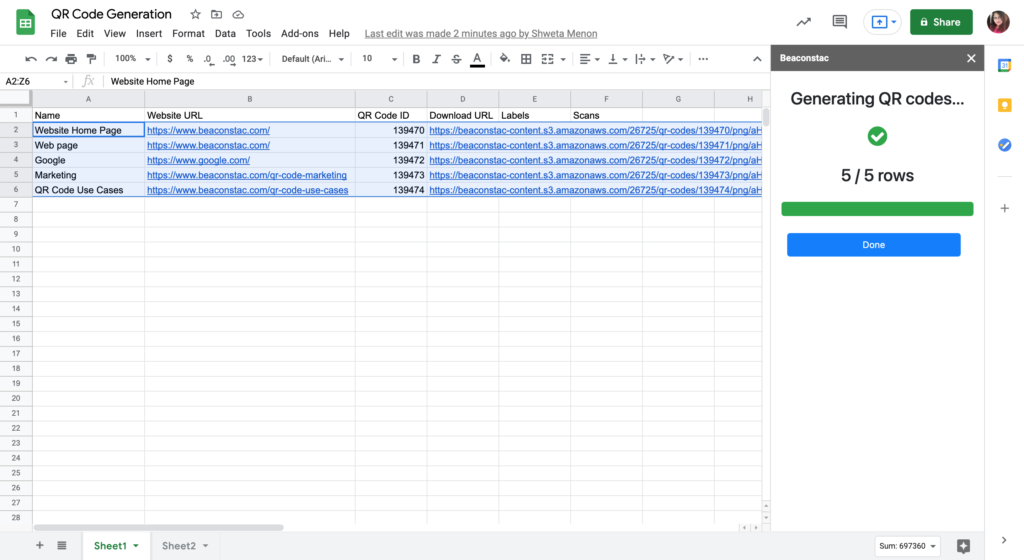The width and height of the screenshot is (1024, 560).
Task: Open the Format menu
Action: [x=188, y=33]
